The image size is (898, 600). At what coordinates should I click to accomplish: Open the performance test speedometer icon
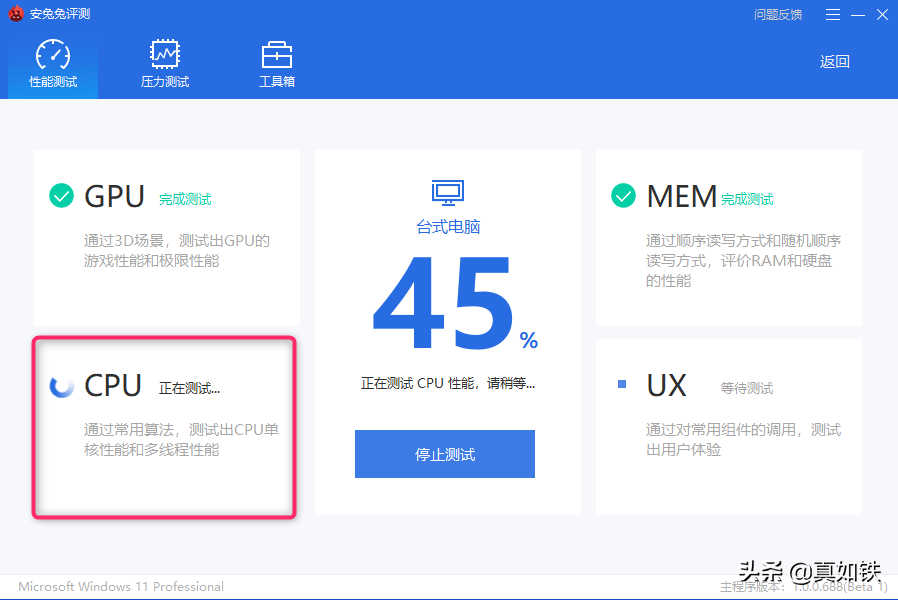[53, 55]
